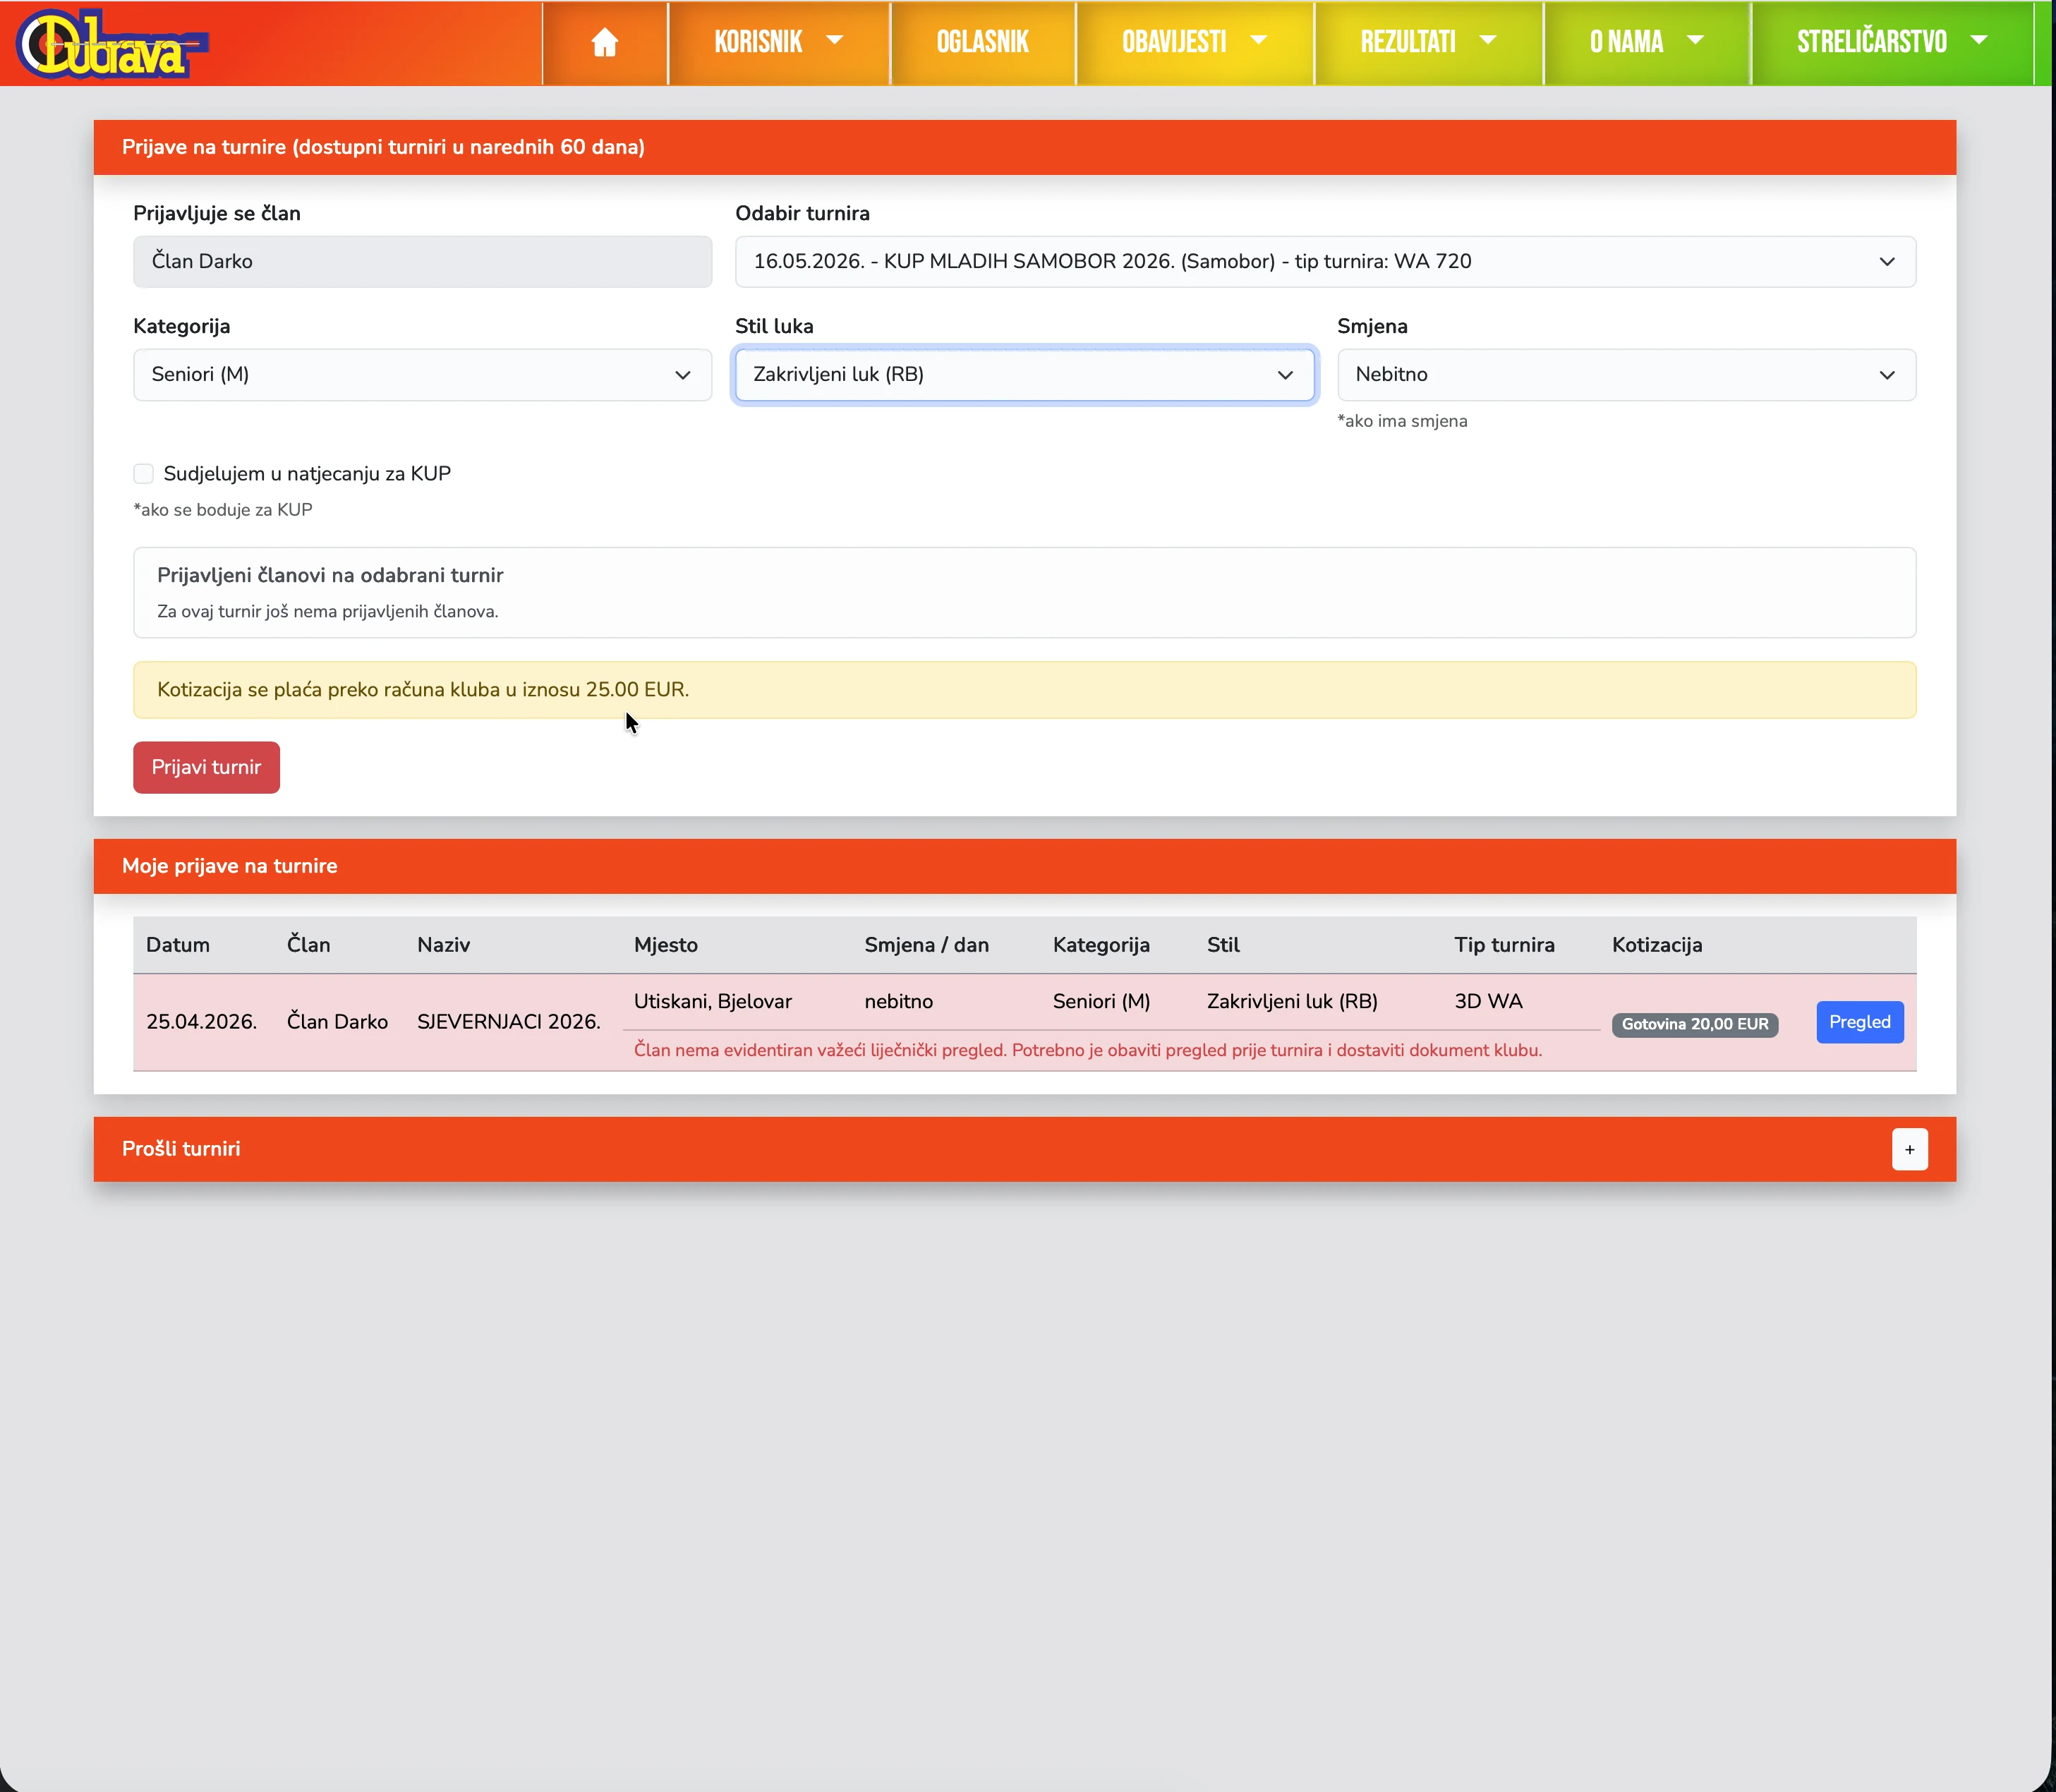Open the Kategorija dropdown
Screen dimensions: 2056x1792
(x=422, y=375)
